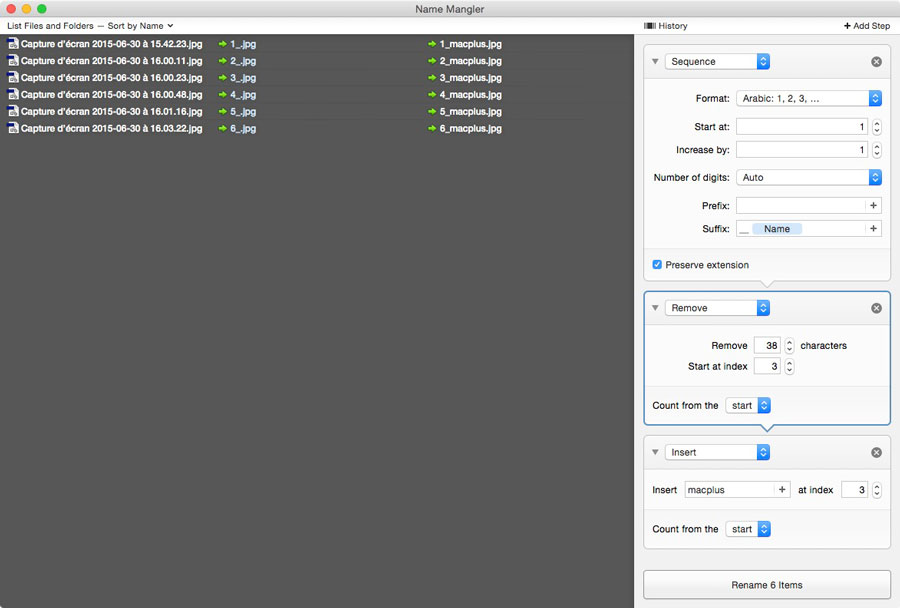Click the plus icon in the Insert text field
The image size is (900, 608).
pos(782,490)
